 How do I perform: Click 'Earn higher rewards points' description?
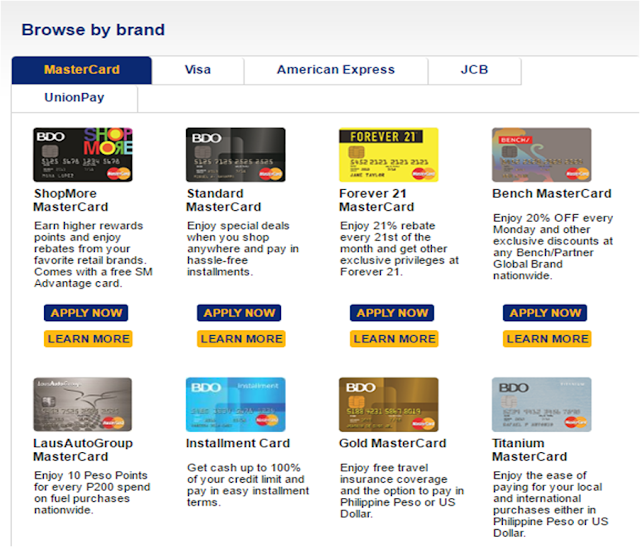pos(93,255)
